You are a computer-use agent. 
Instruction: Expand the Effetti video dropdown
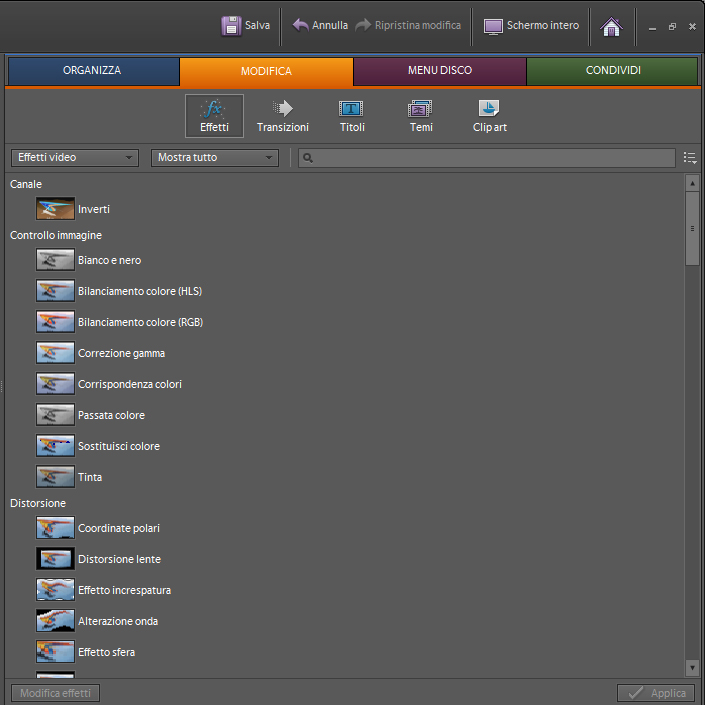(75, 158)
